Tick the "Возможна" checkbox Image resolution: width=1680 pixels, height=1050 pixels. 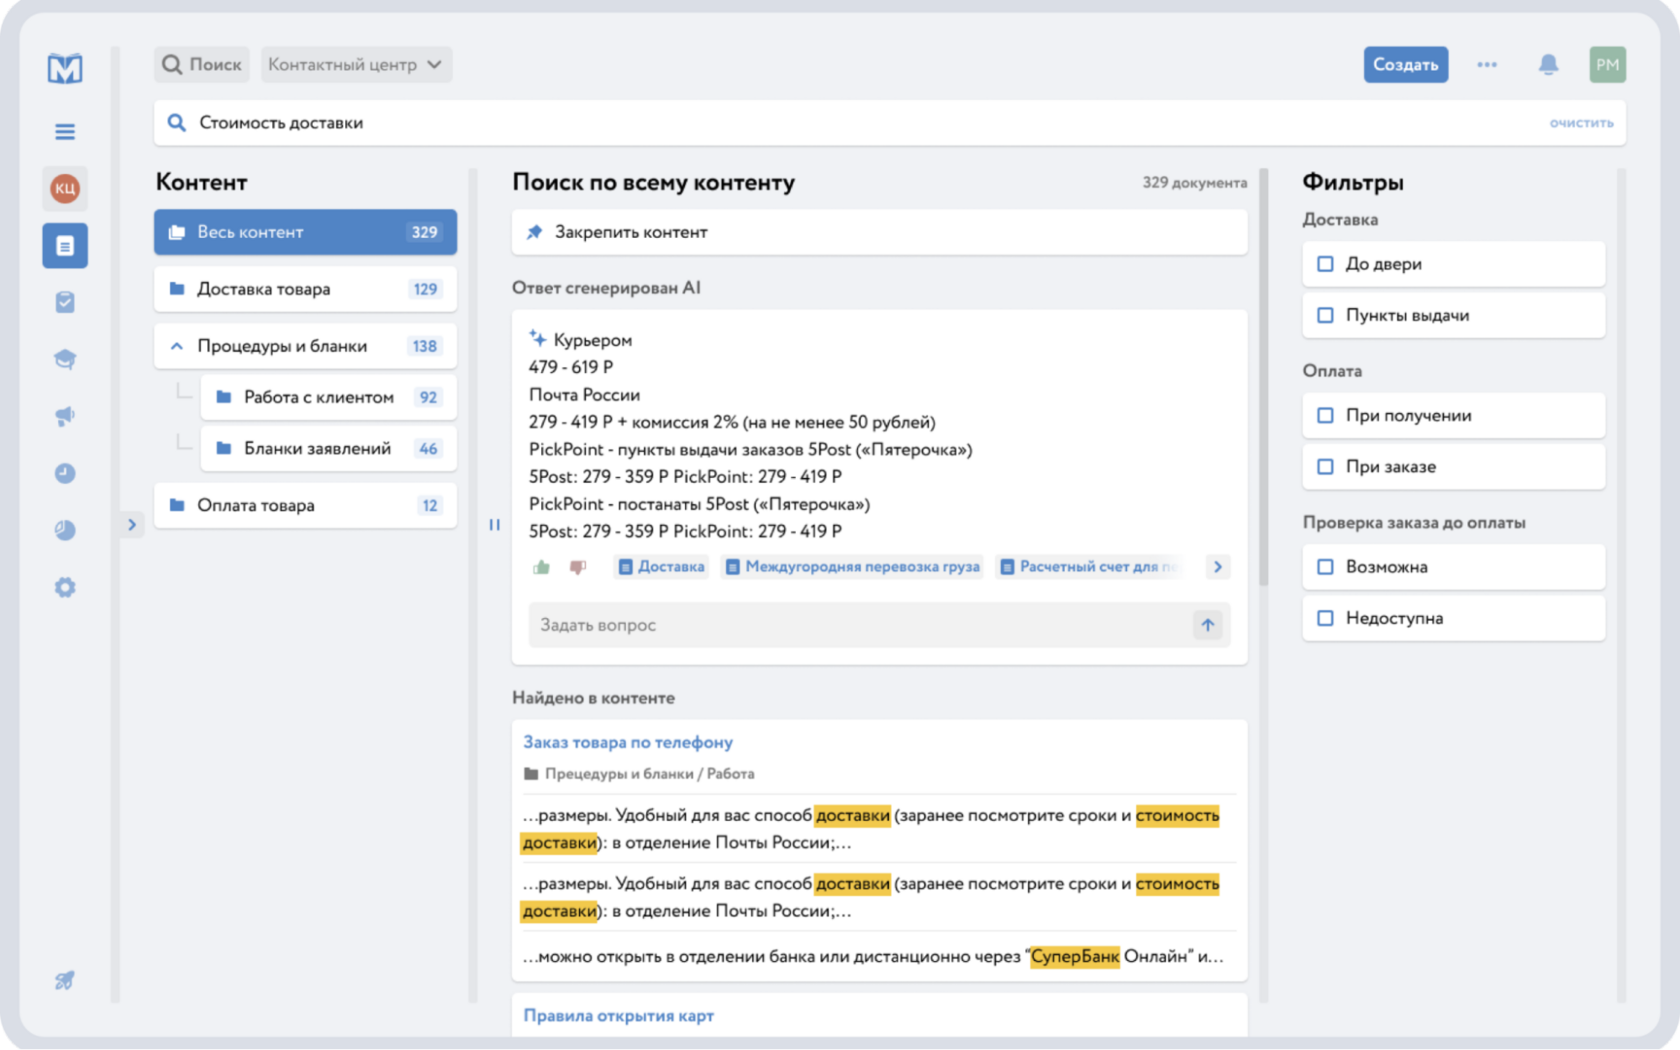coord(1326,567)
